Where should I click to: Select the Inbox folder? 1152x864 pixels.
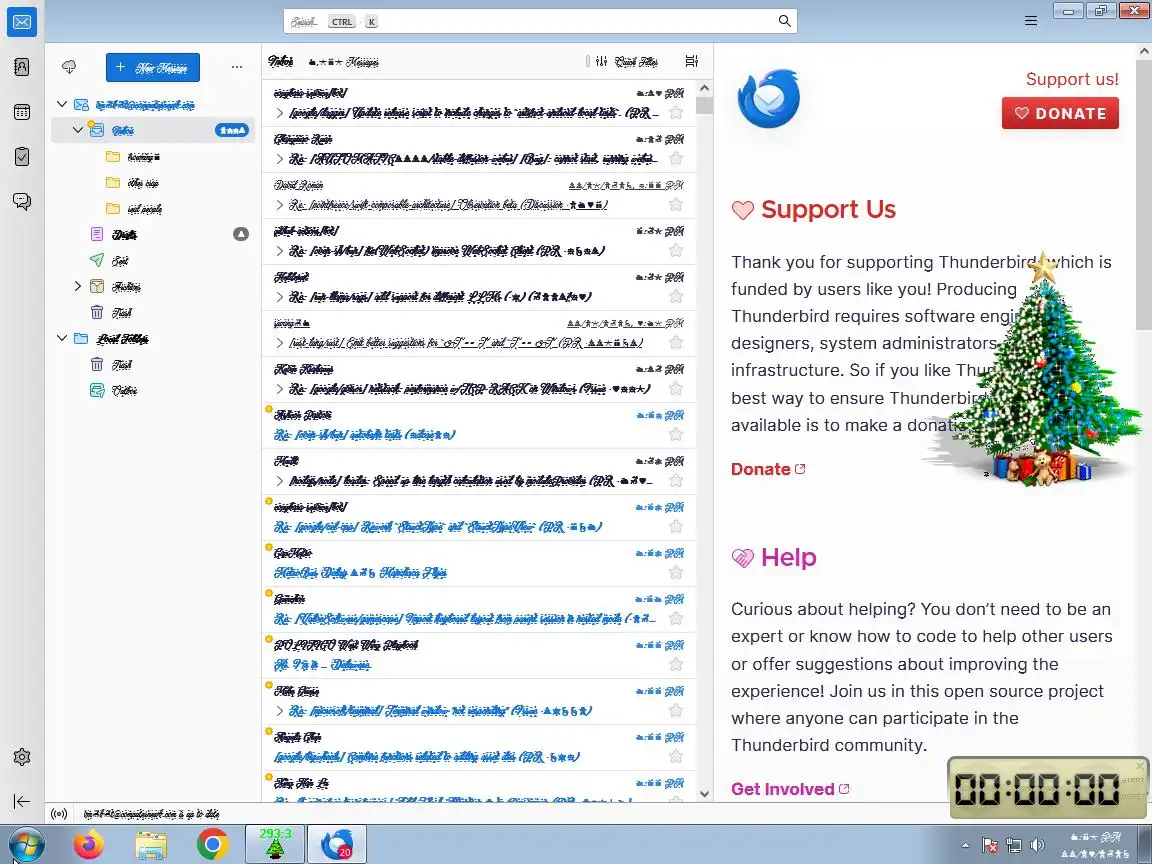[x=153, y=130]
